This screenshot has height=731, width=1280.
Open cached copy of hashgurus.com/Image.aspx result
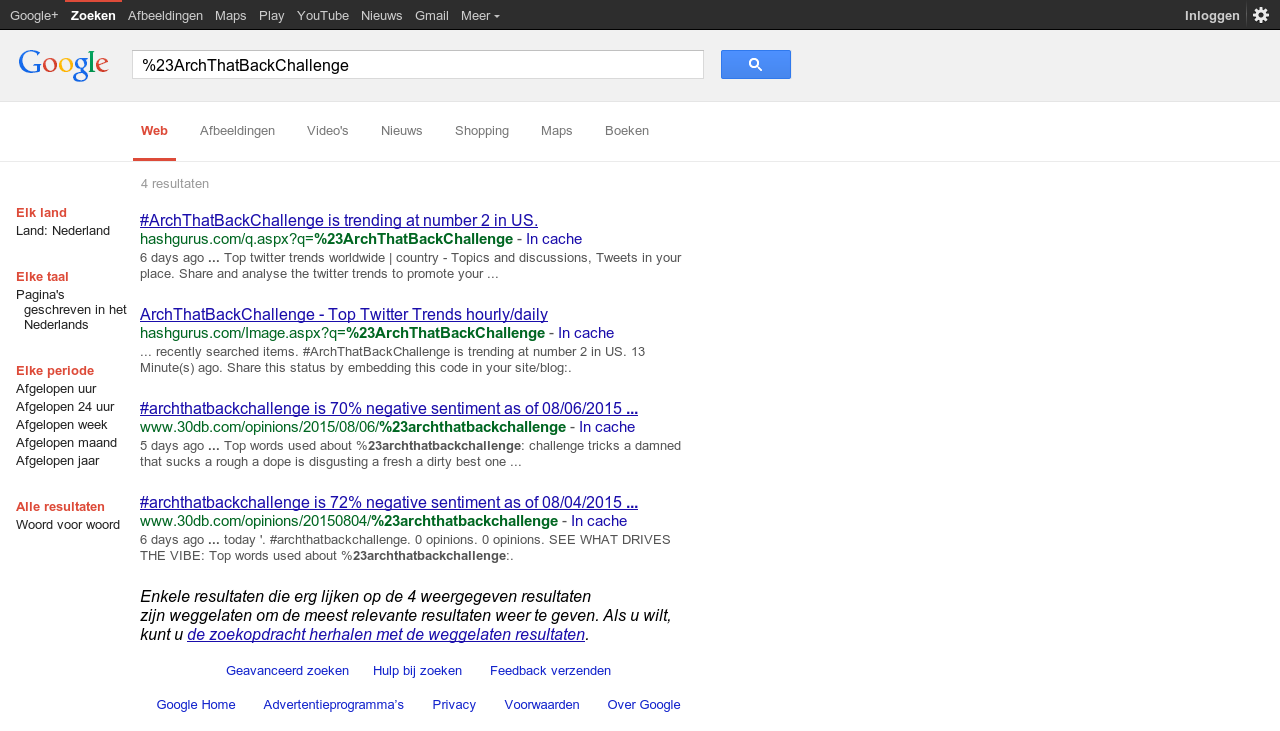pyautogui.click(x=586, y=333)
